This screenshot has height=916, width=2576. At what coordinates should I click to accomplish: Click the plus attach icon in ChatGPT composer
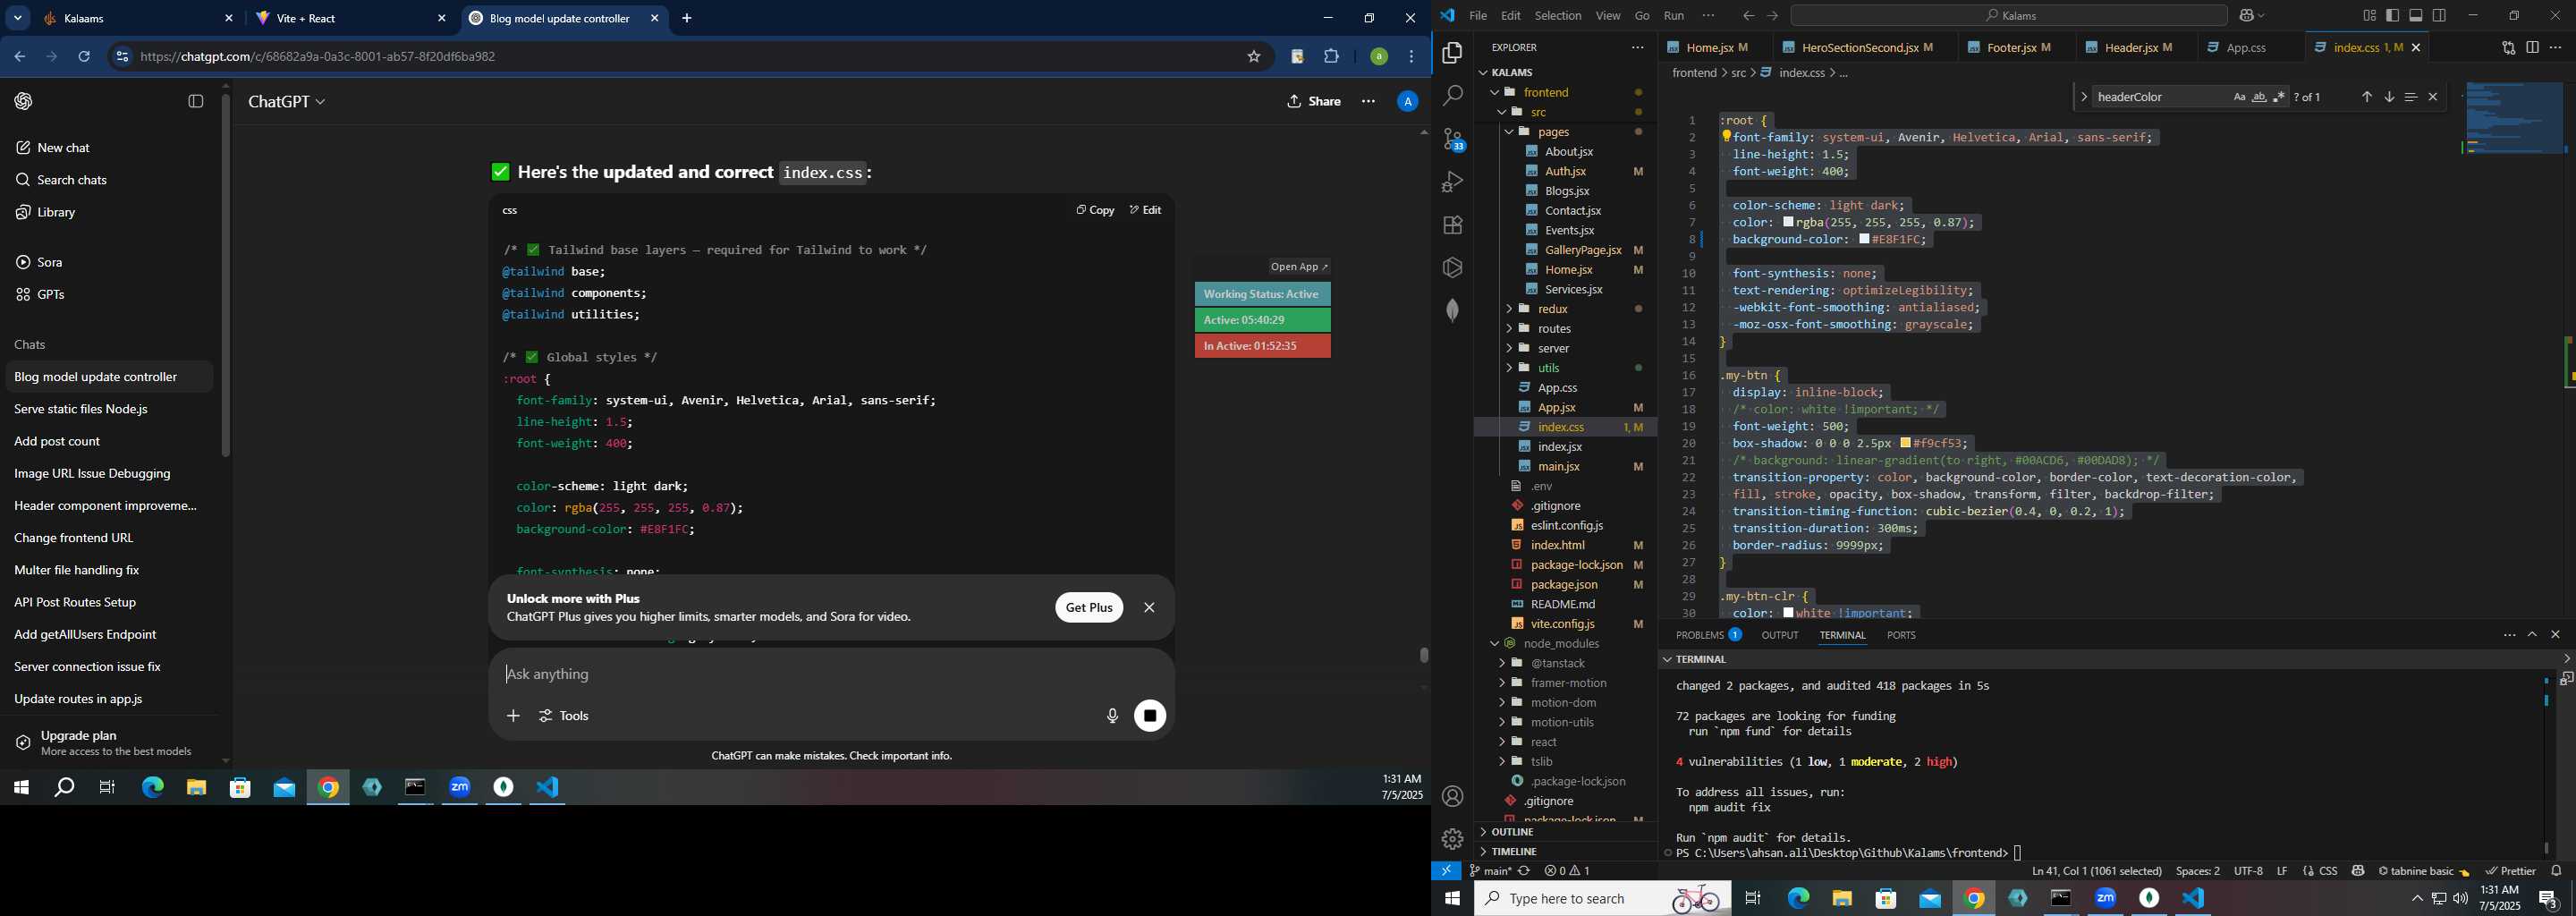[513, 716]
